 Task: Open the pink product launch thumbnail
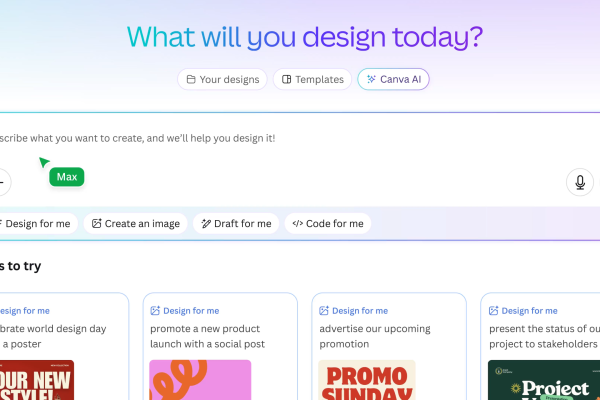(x=200, y=380)
